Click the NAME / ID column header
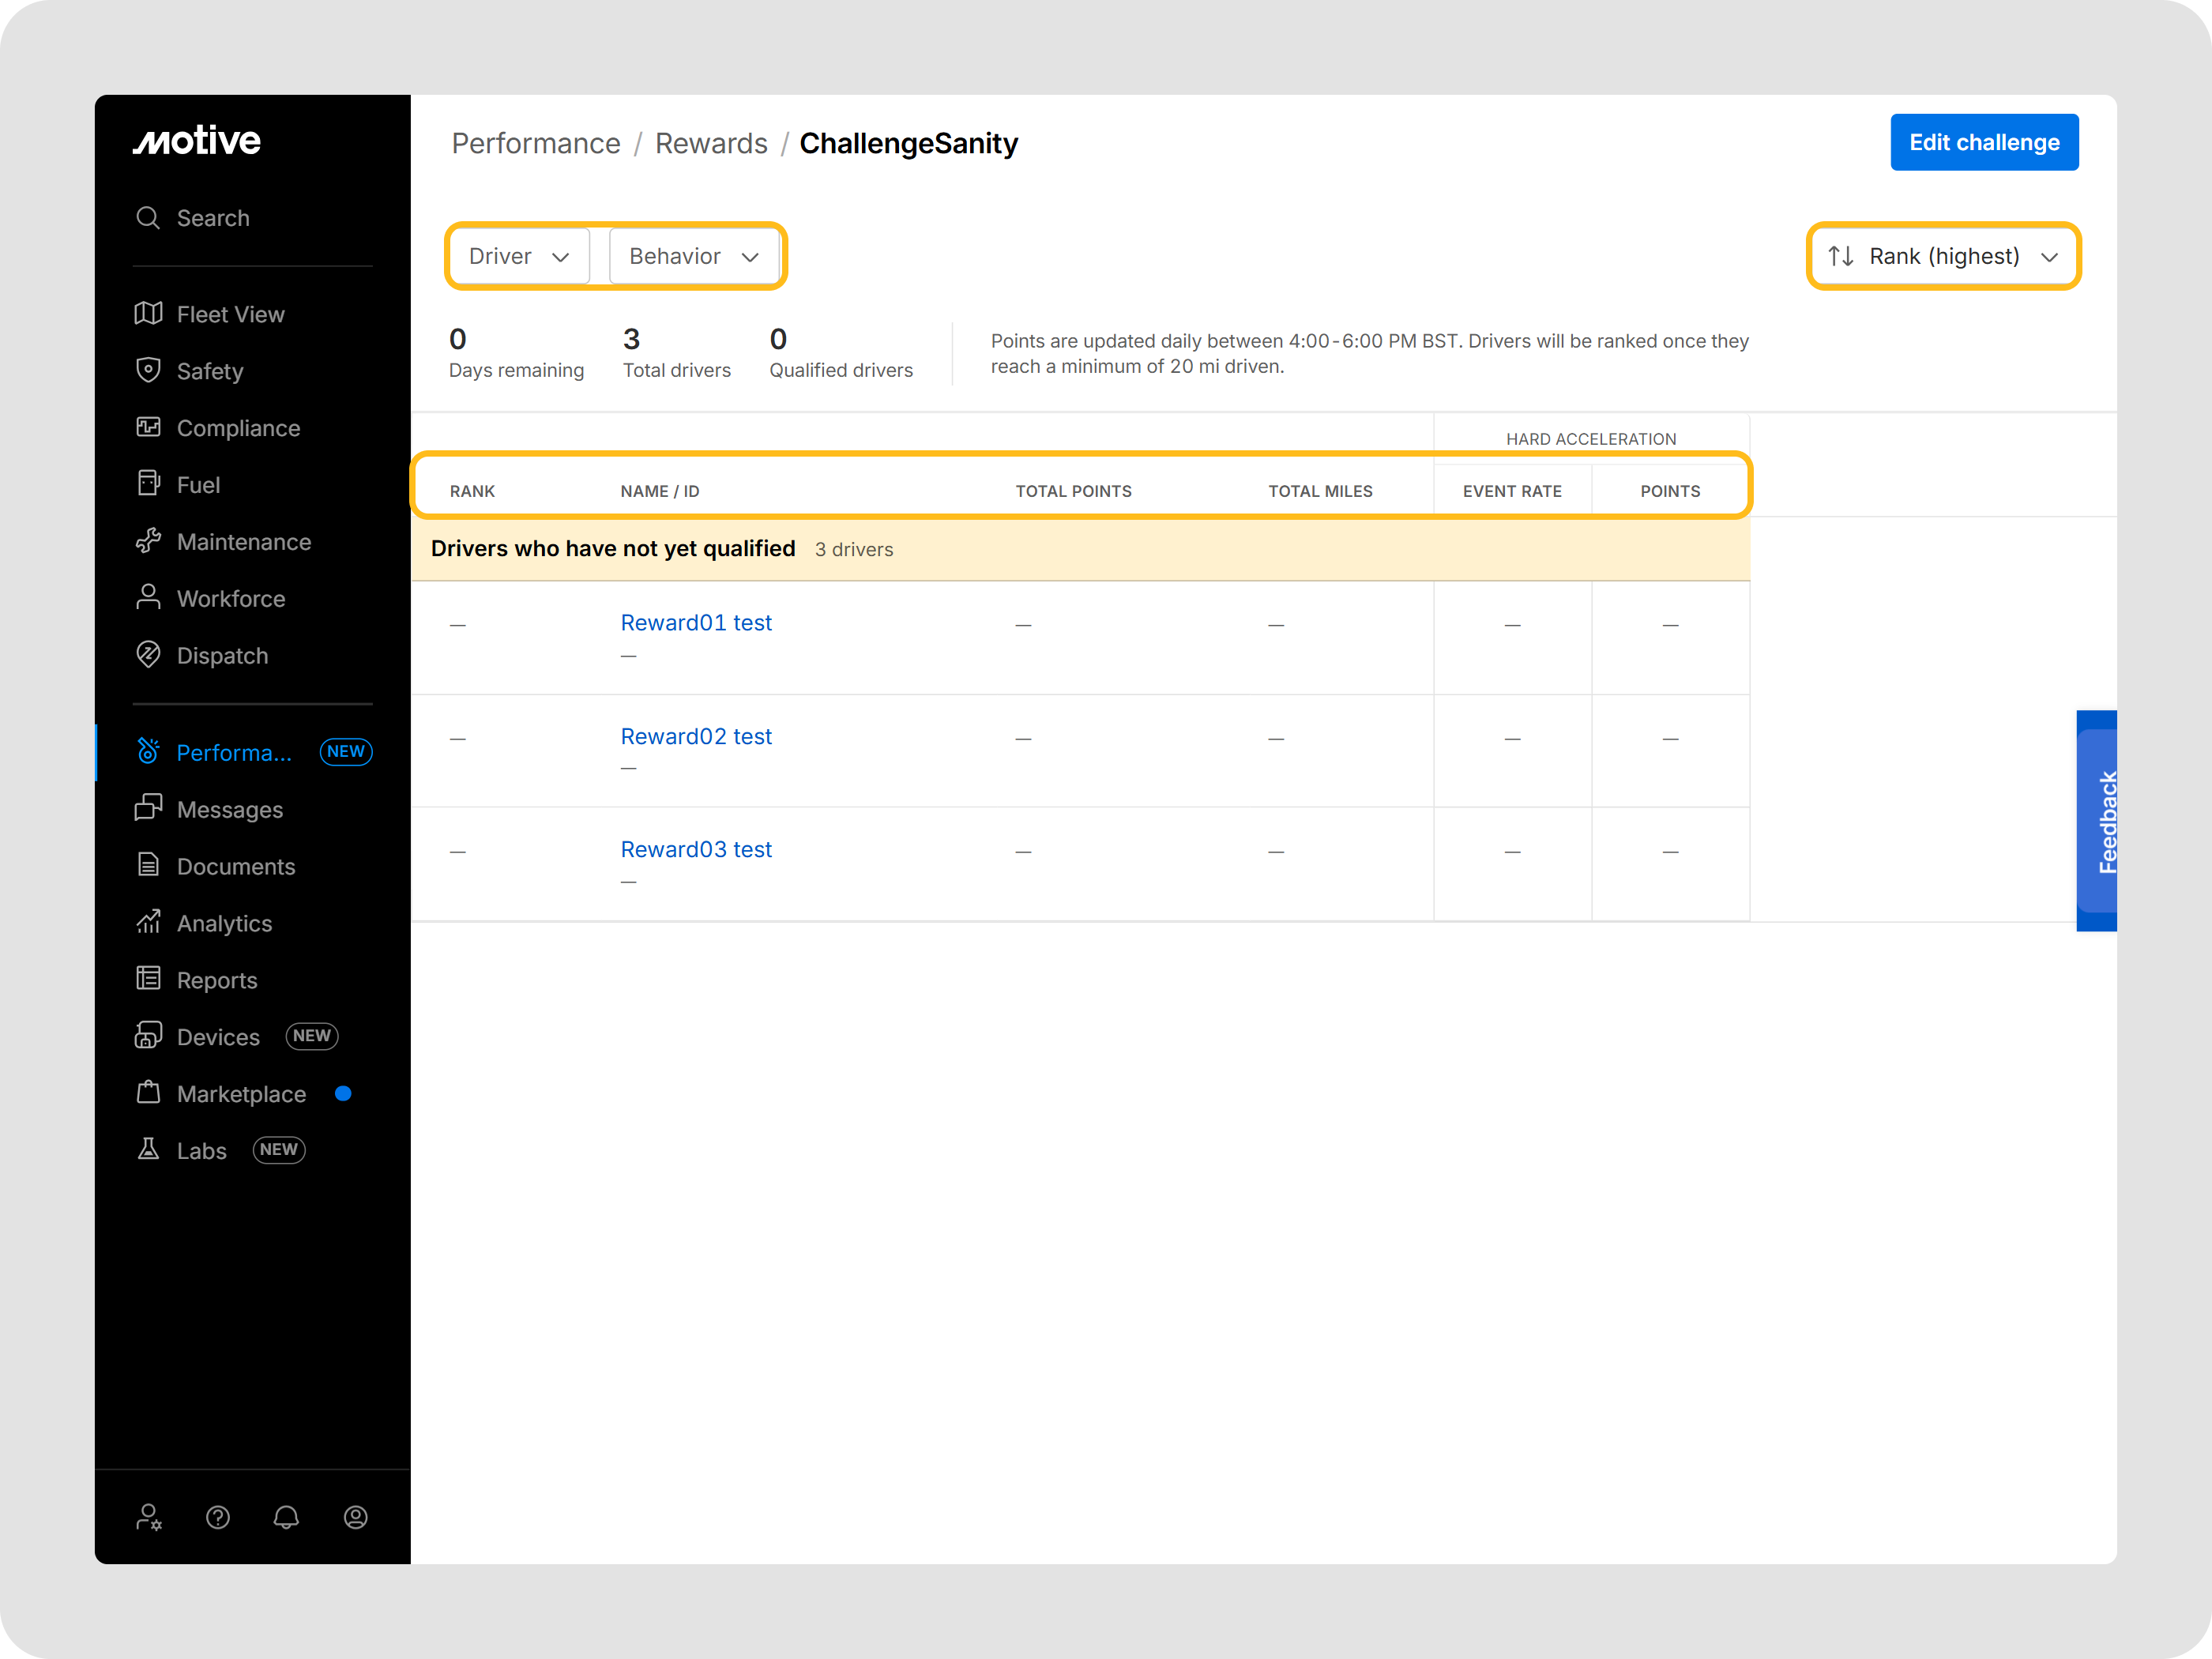 [660, 491]
